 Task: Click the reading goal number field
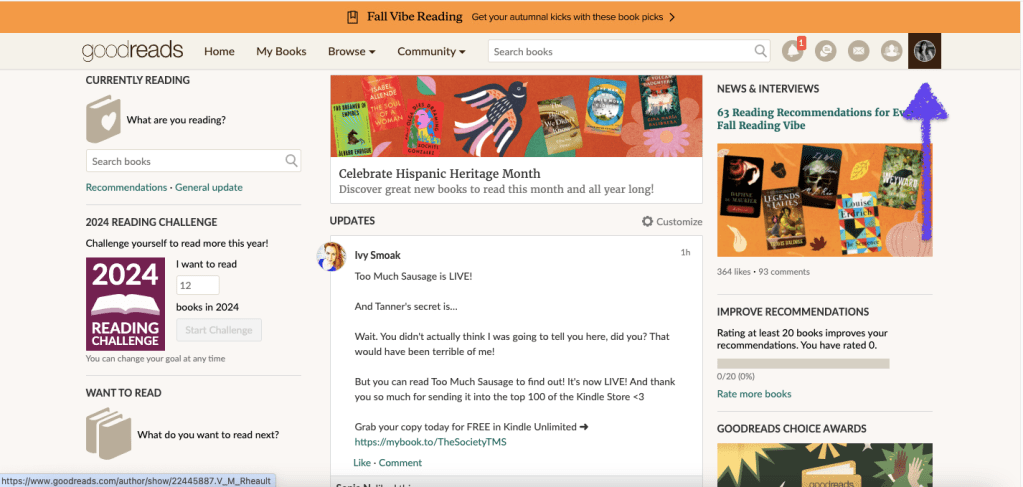coord(197,285)
